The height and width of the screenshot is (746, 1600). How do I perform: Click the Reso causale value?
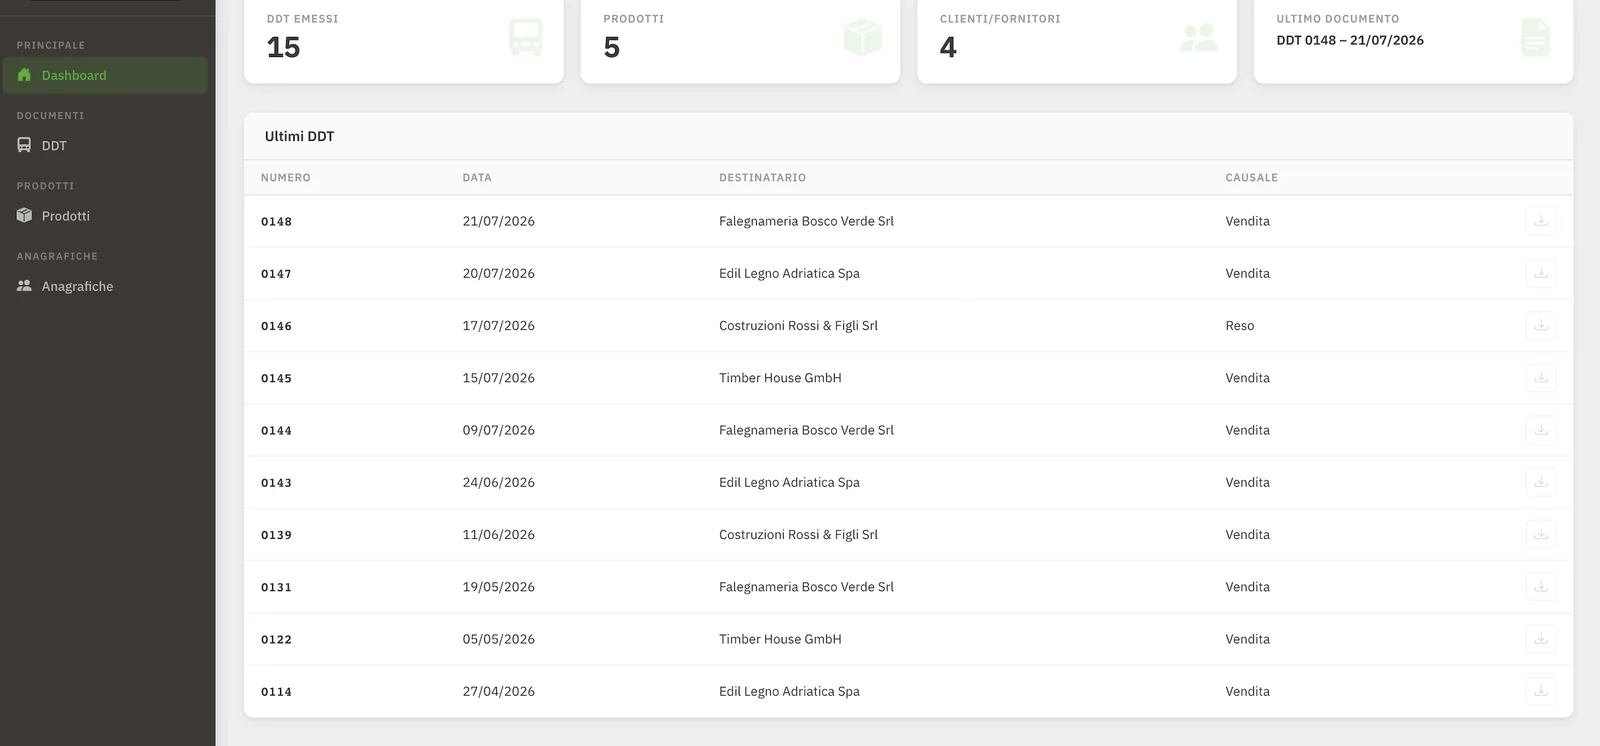[x=1239, y=325]
